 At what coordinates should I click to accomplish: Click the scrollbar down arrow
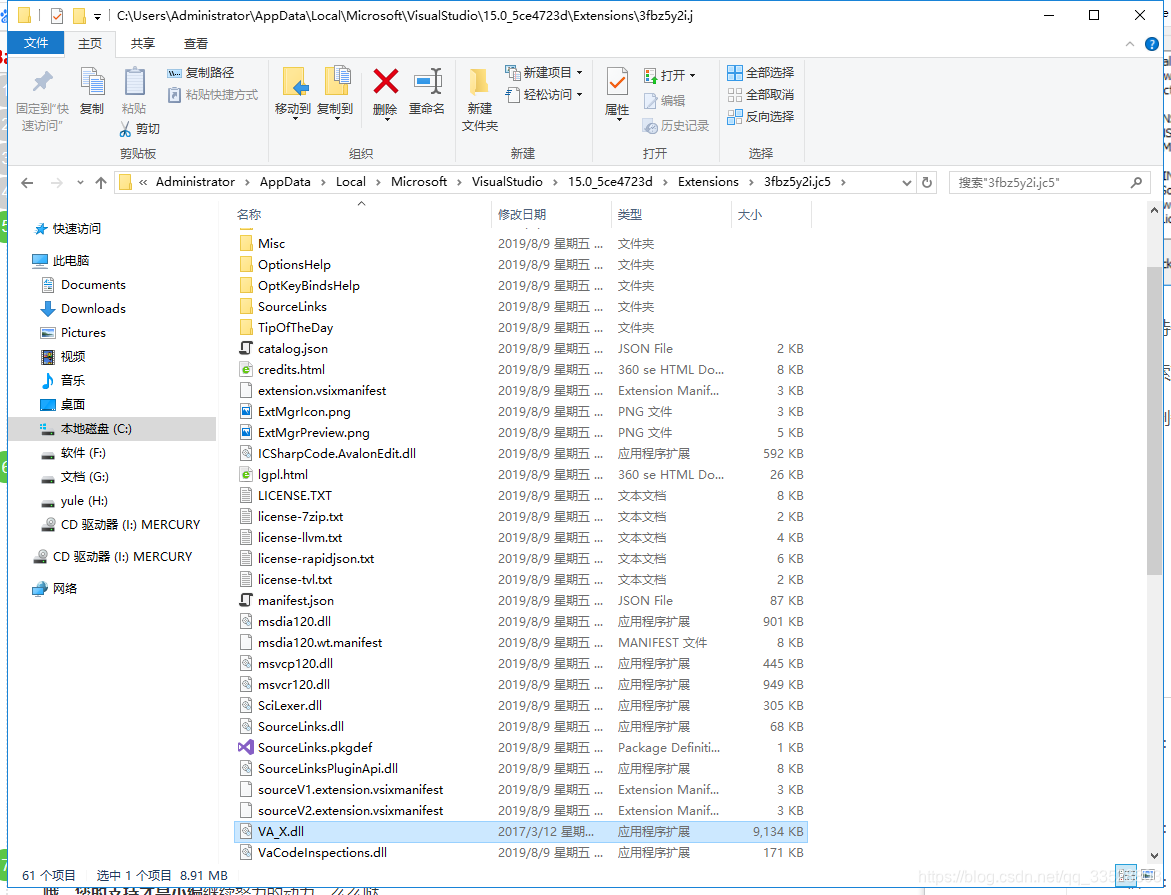click(x=1155, y=856)
